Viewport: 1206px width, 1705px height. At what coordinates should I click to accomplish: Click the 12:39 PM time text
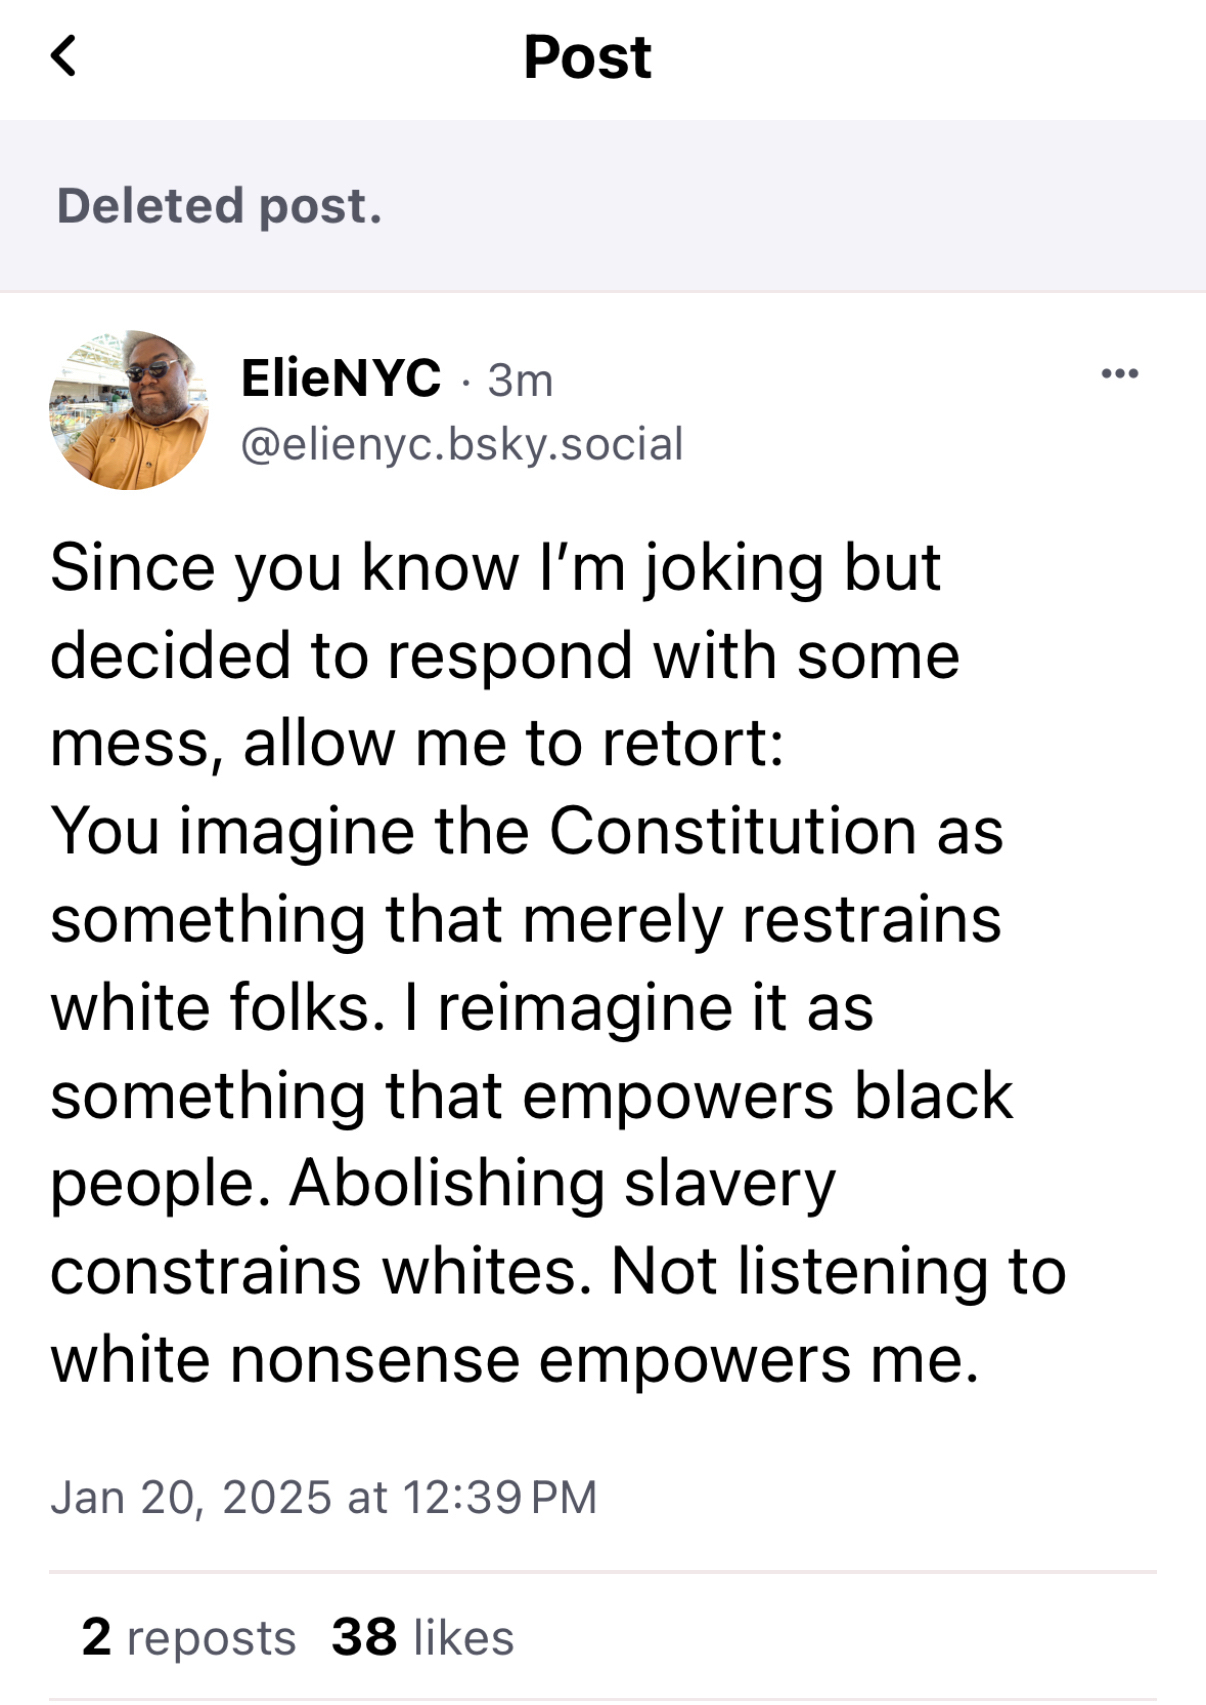point(500,1497)
